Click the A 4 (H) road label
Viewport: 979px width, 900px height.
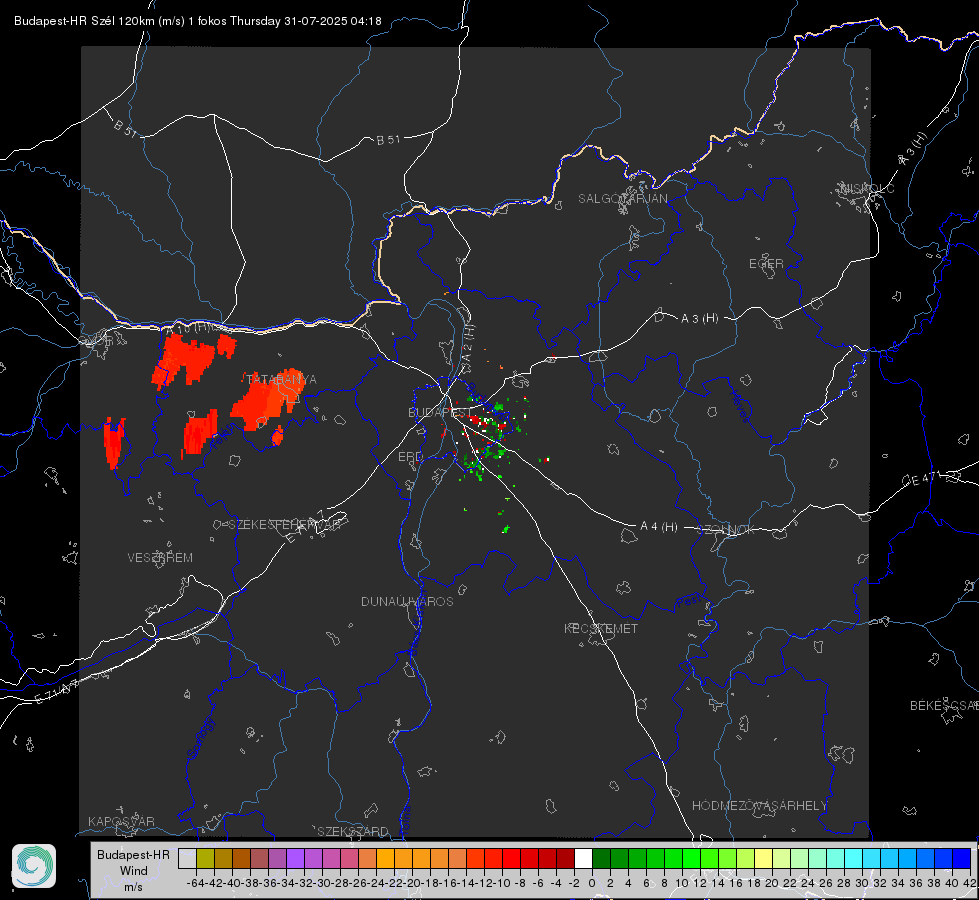659,527
